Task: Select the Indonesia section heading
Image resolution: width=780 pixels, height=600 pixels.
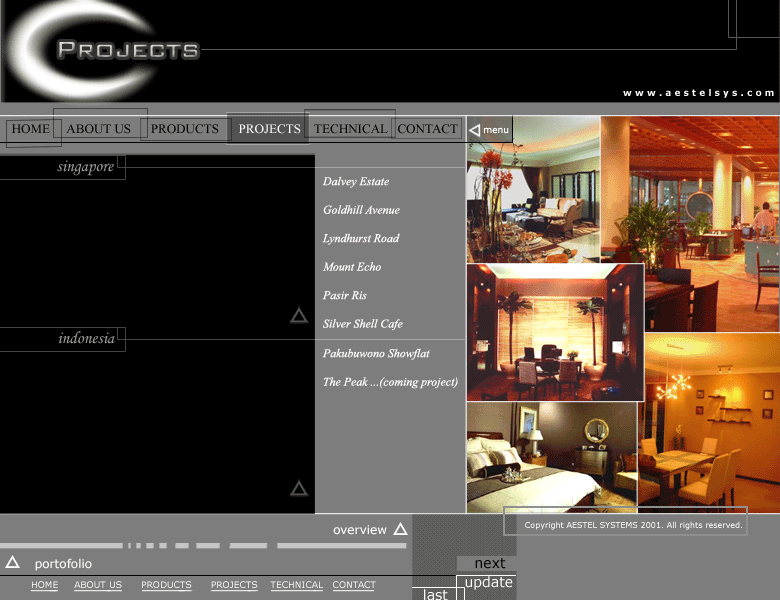Action: [x=86, y=339]
